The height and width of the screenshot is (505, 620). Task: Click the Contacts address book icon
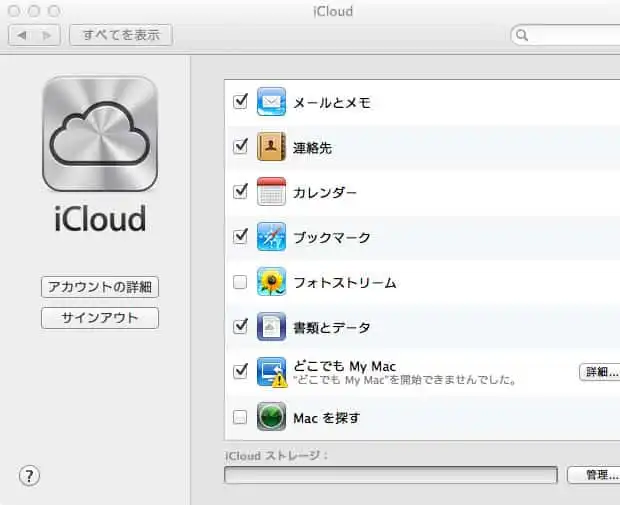[271, 147]
